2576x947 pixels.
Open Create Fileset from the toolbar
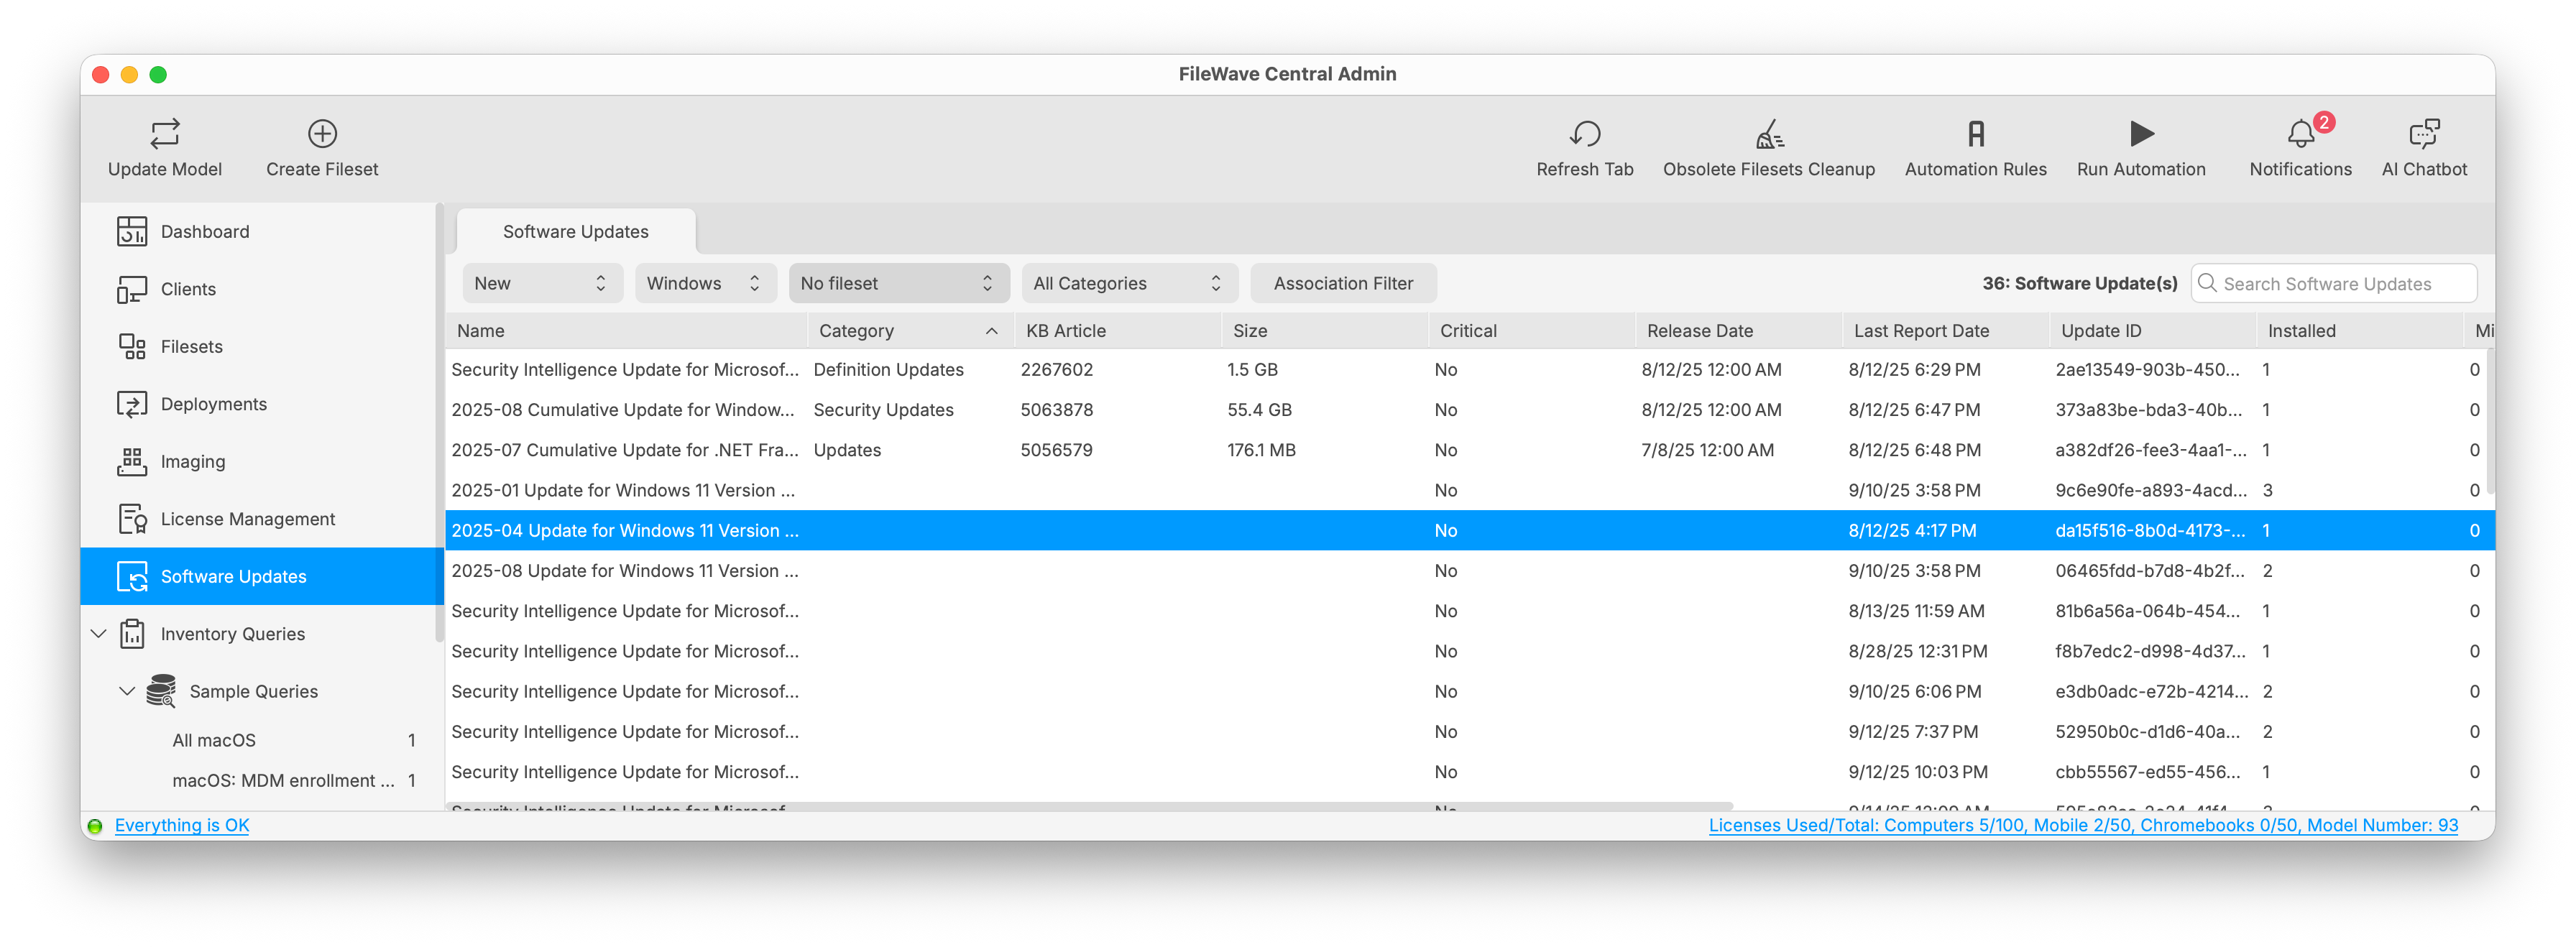tap(322, 134)
